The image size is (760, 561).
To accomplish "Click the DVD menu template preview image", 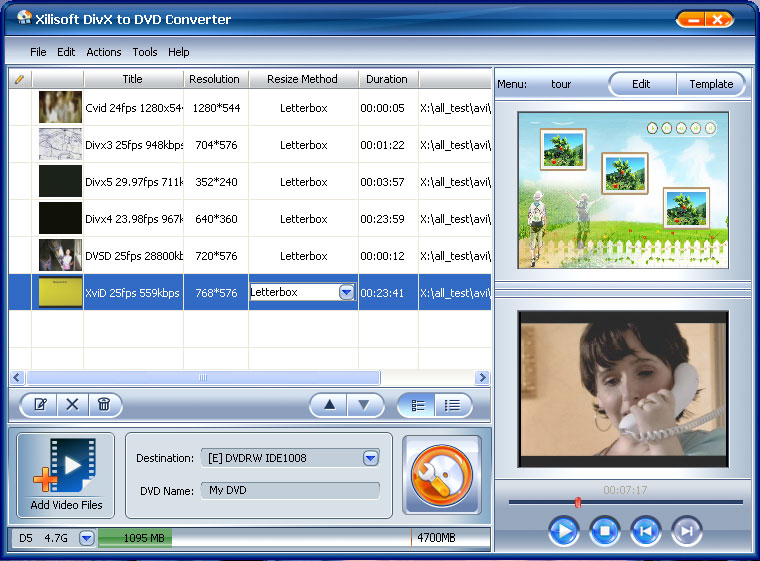I will tap(623, 190).
